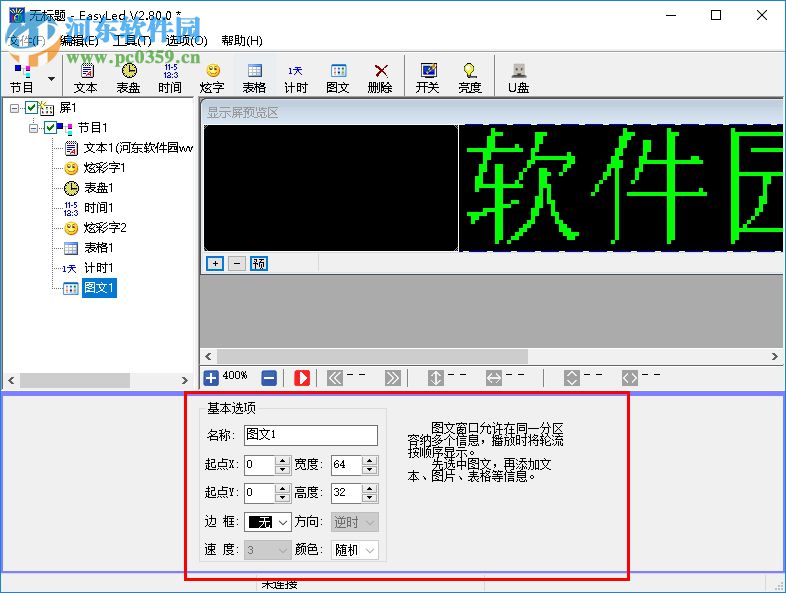This screenshot has width=786, height=593.
Task: Toggle the 节目1 checkbox in tree
Action: 50,127
